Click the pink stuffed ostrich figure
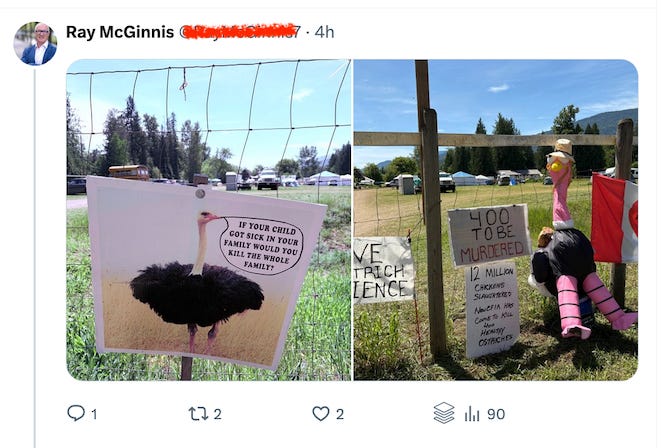The width and height of the screenshot is (666, 448). (x=576, y=244)
